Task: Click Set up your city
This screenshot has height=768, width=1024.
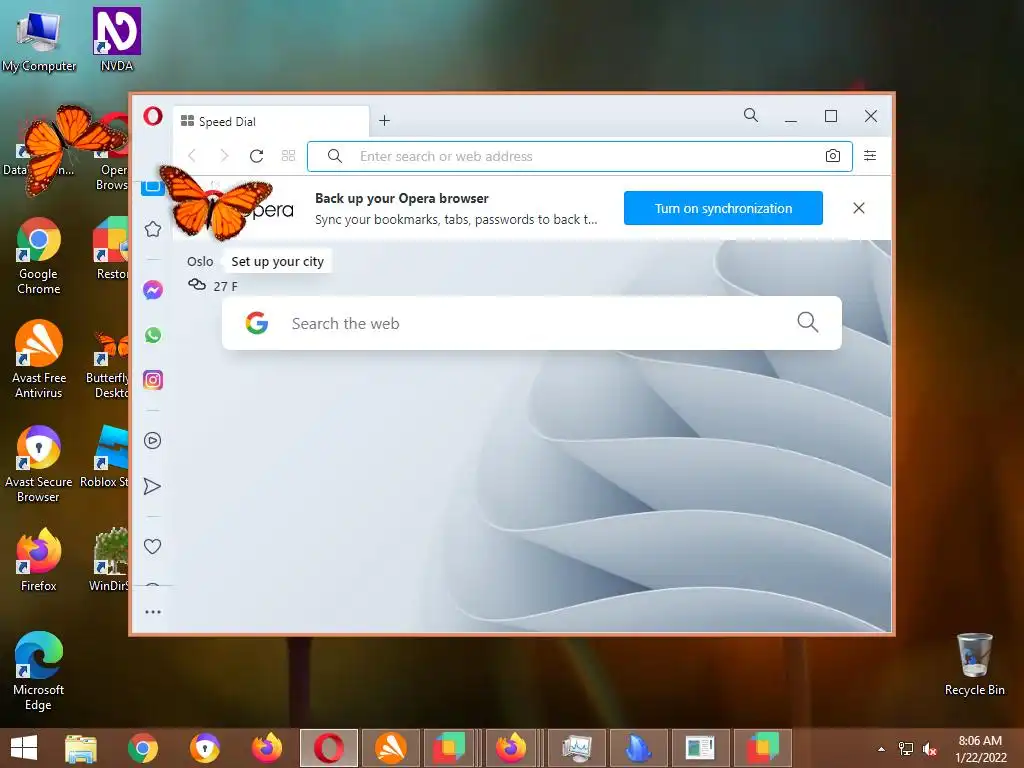Action: pyautogui.click(x=278, y=261)
